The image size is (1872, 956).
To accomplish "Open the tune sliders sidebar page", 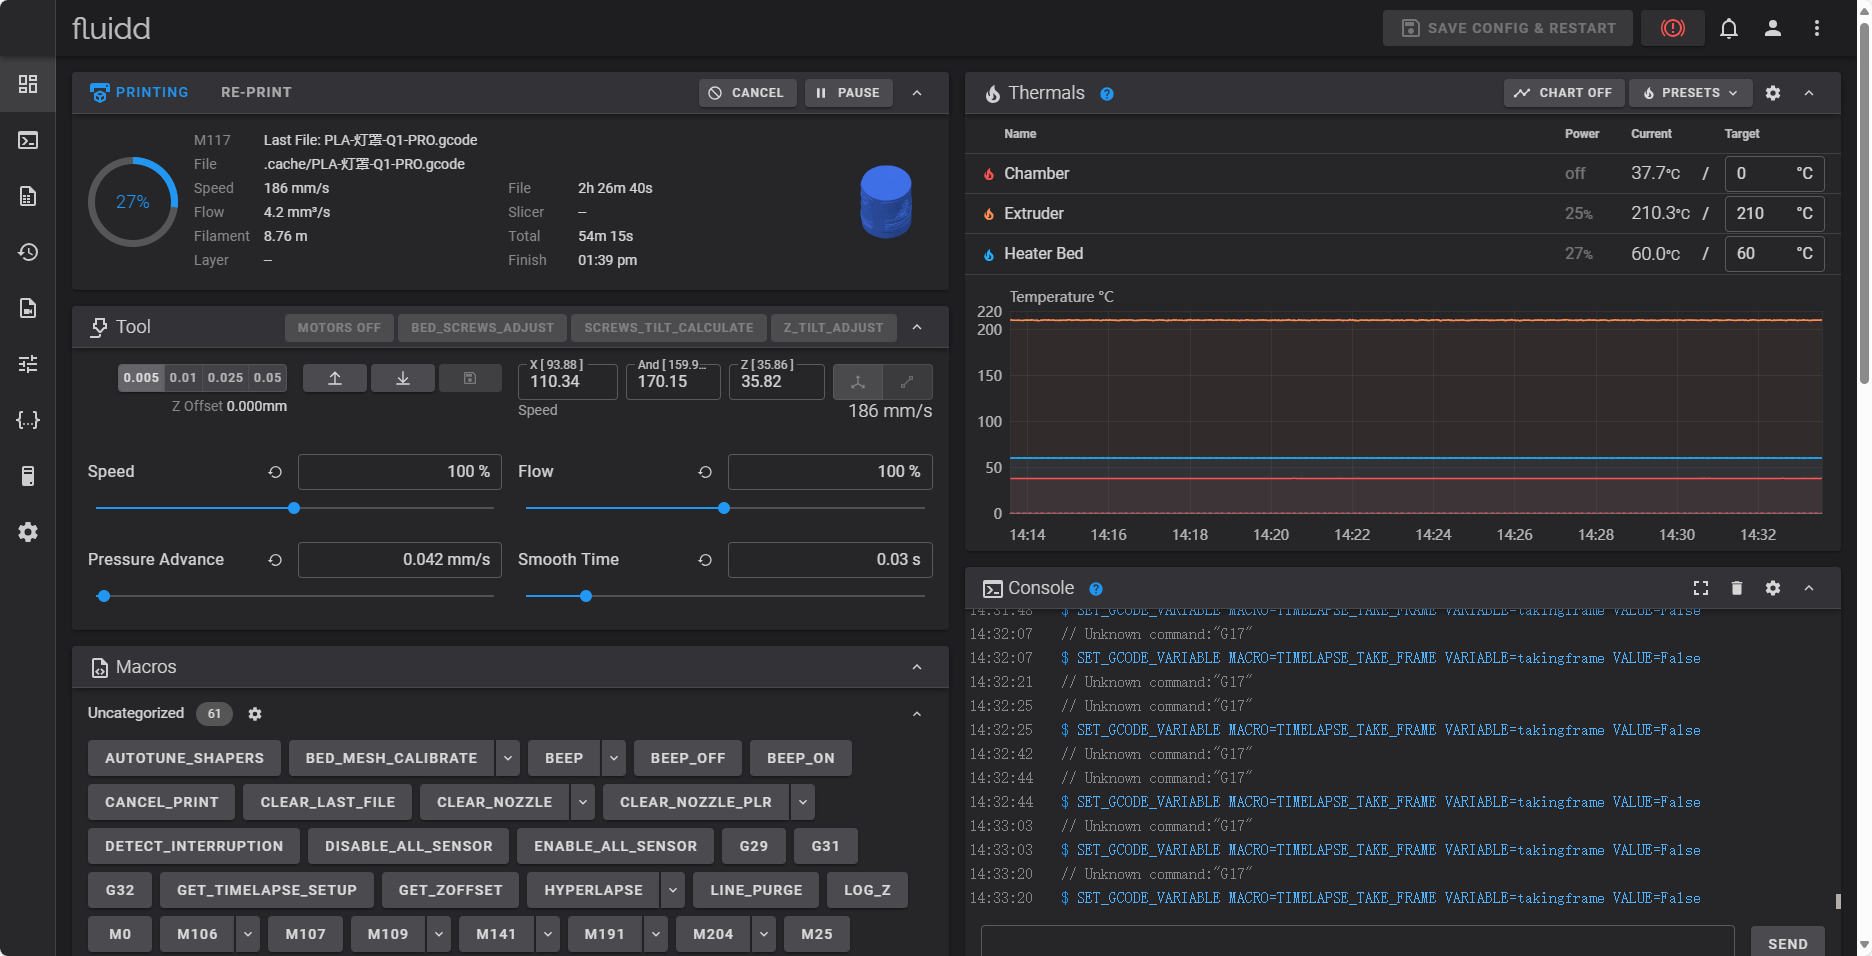I will (28, 364).
